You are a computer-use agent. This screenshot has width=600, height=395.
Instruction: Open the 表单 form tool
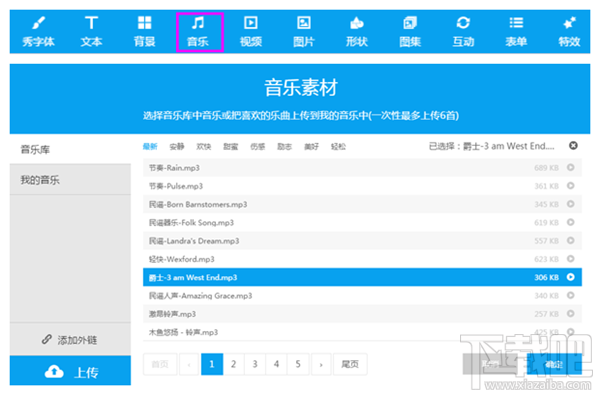(516, 32)
